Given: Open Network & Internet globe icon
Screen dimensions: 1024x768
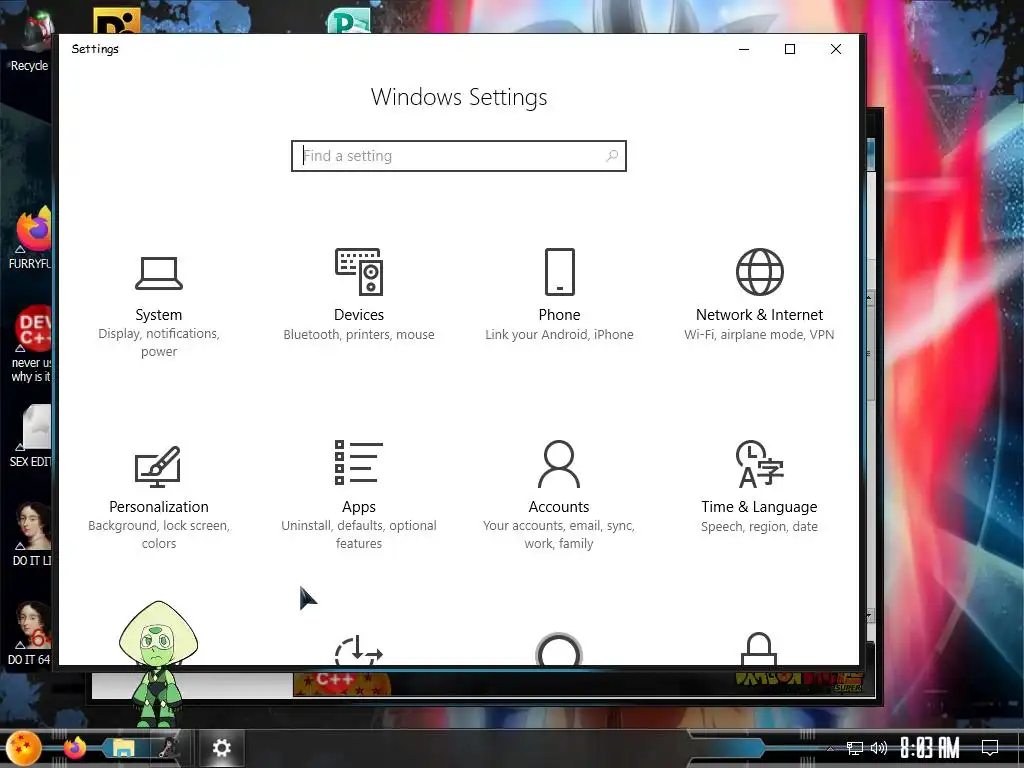Looking at the screenshot, I should pos(760,272).
